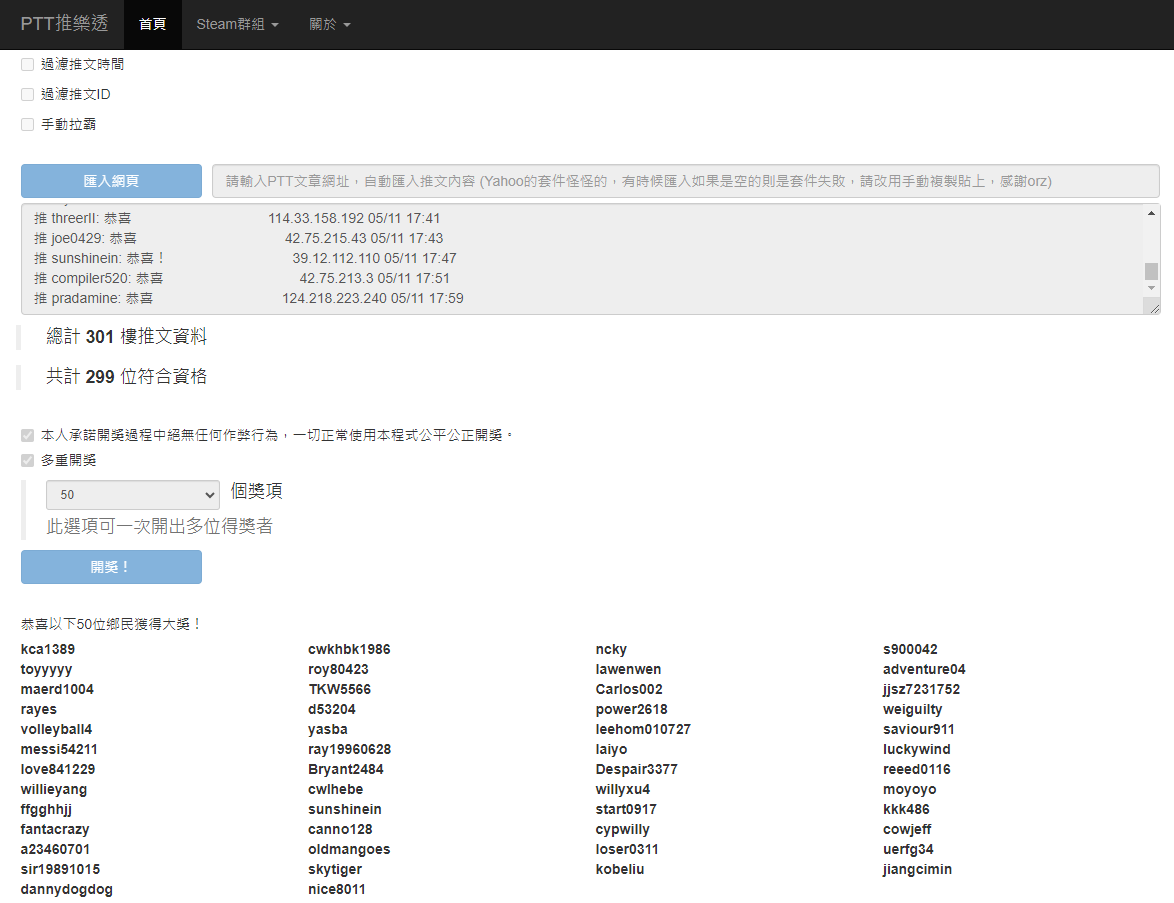Click the 匯入網頁 button
The image size is (1174, 903).
[112, 181]
